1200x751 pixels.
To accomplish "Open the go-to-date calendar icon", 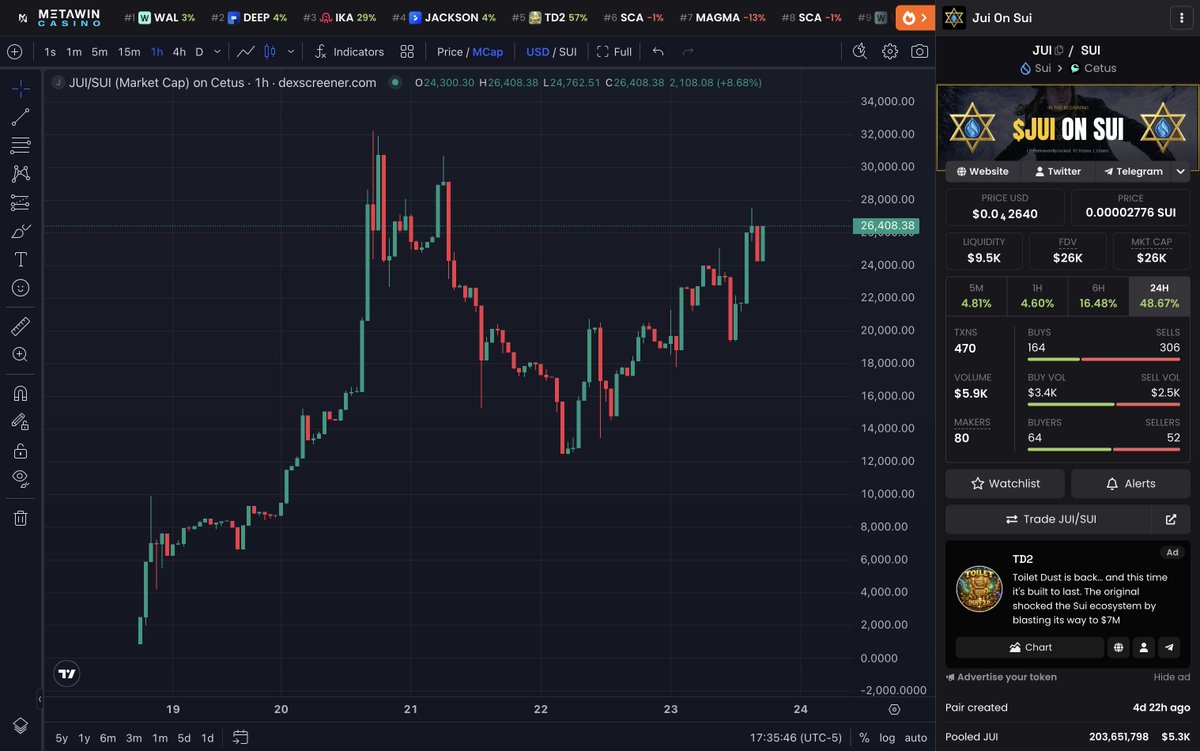I will pos(240,738).
